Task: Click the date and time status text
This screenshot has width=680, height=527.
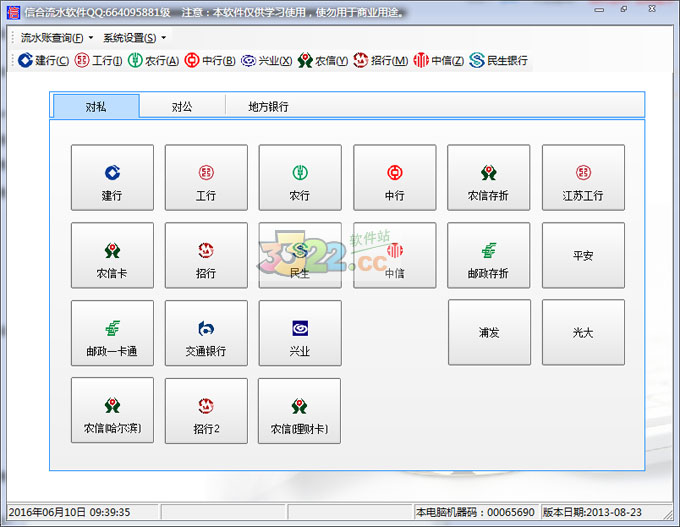Action: click(x=69, y=512)
